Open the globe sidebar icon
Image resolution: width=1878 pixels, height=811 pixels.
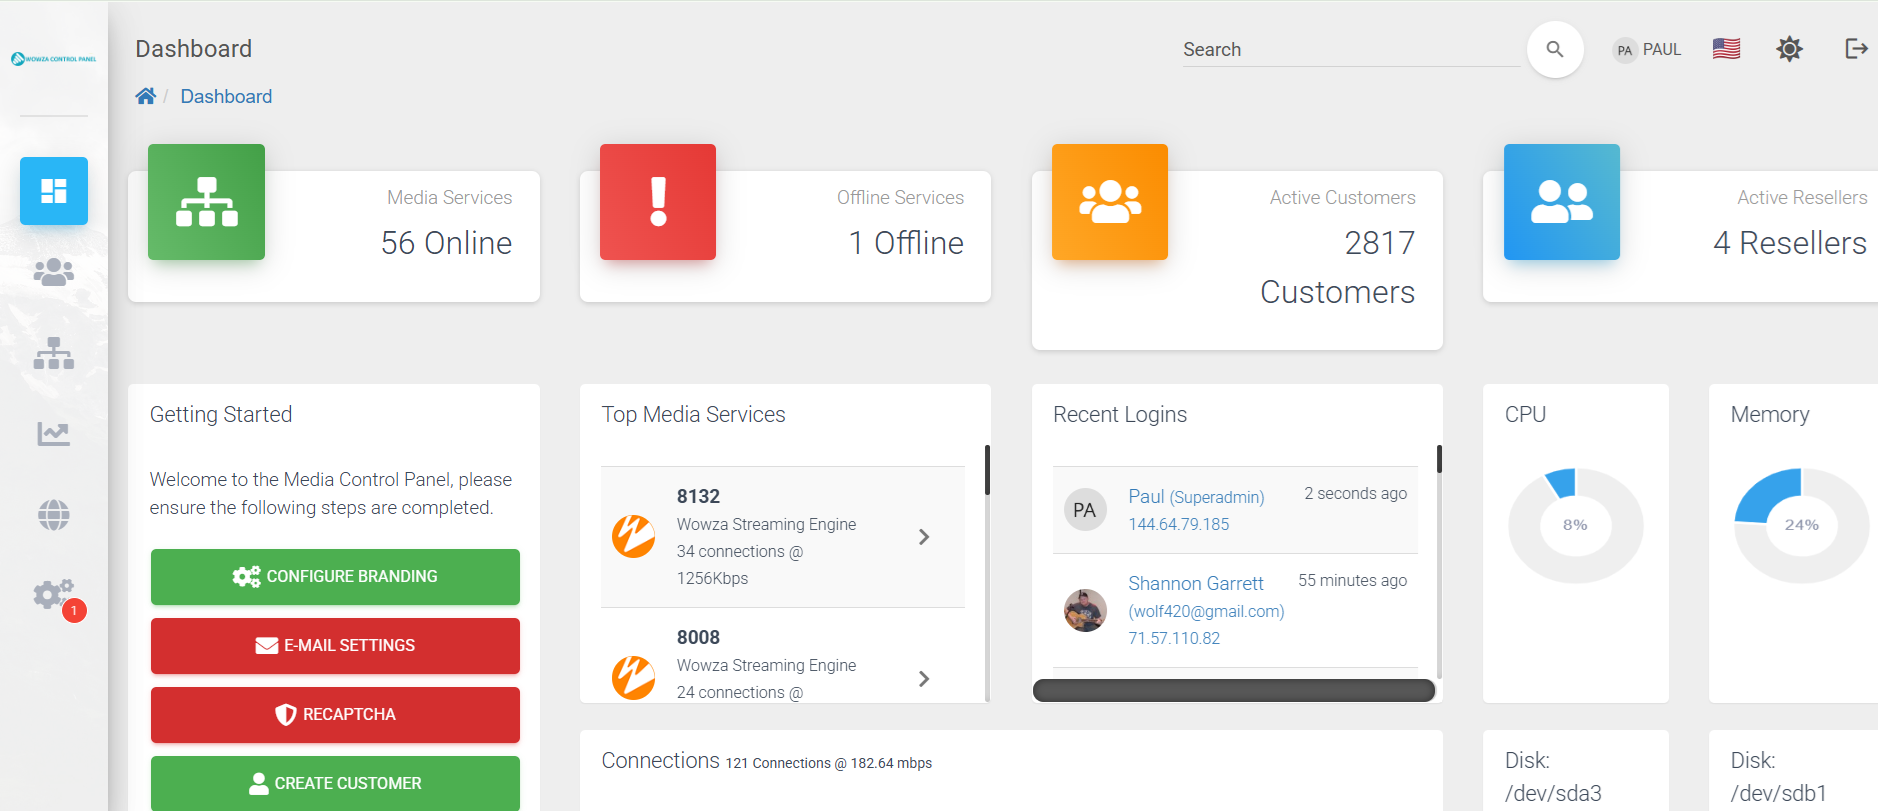click(x=54, y=515)
